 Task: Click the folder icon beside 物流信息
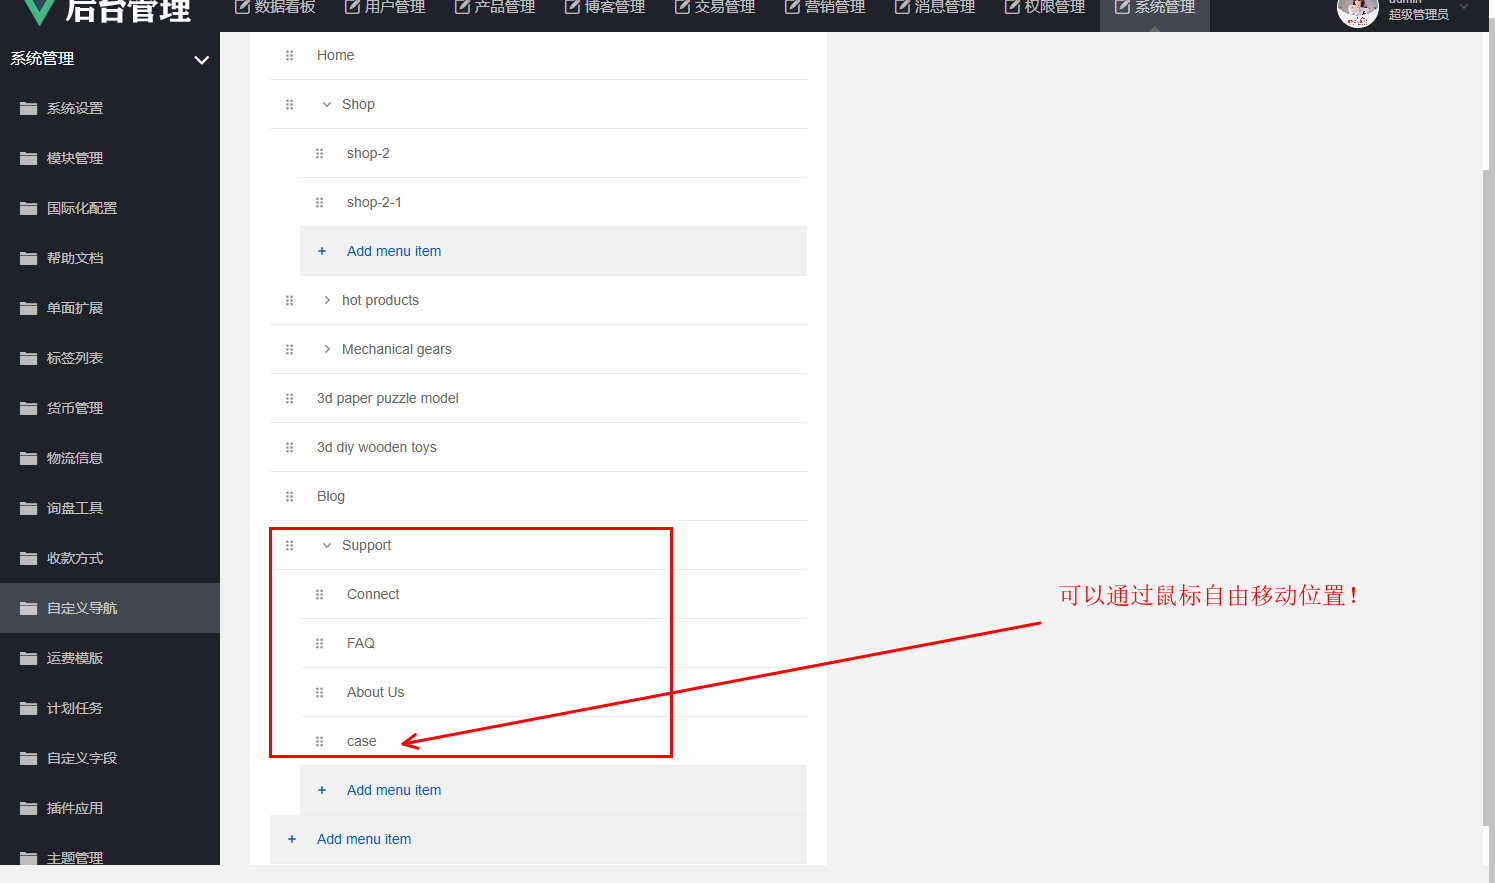tap(29, 458)
